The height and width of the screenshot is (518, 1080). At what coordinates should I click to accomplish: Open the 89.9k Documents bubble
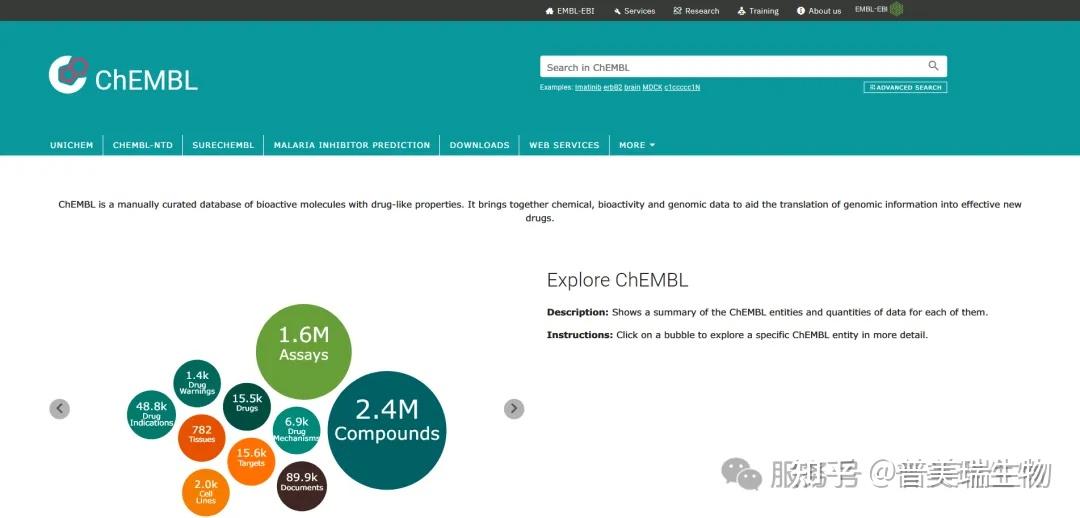pyautogui.click(x=302, y=486)
